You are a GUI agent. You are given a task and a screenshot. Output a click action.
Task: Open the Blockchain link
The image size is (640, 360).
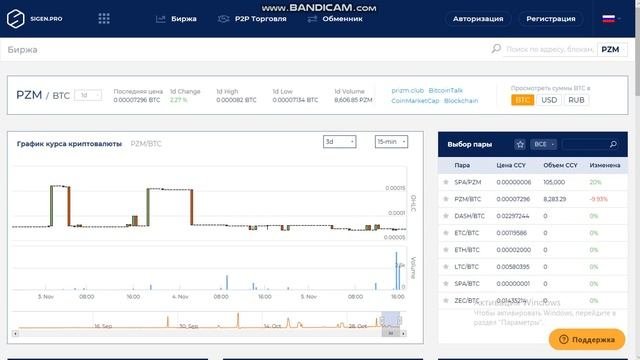461,100
